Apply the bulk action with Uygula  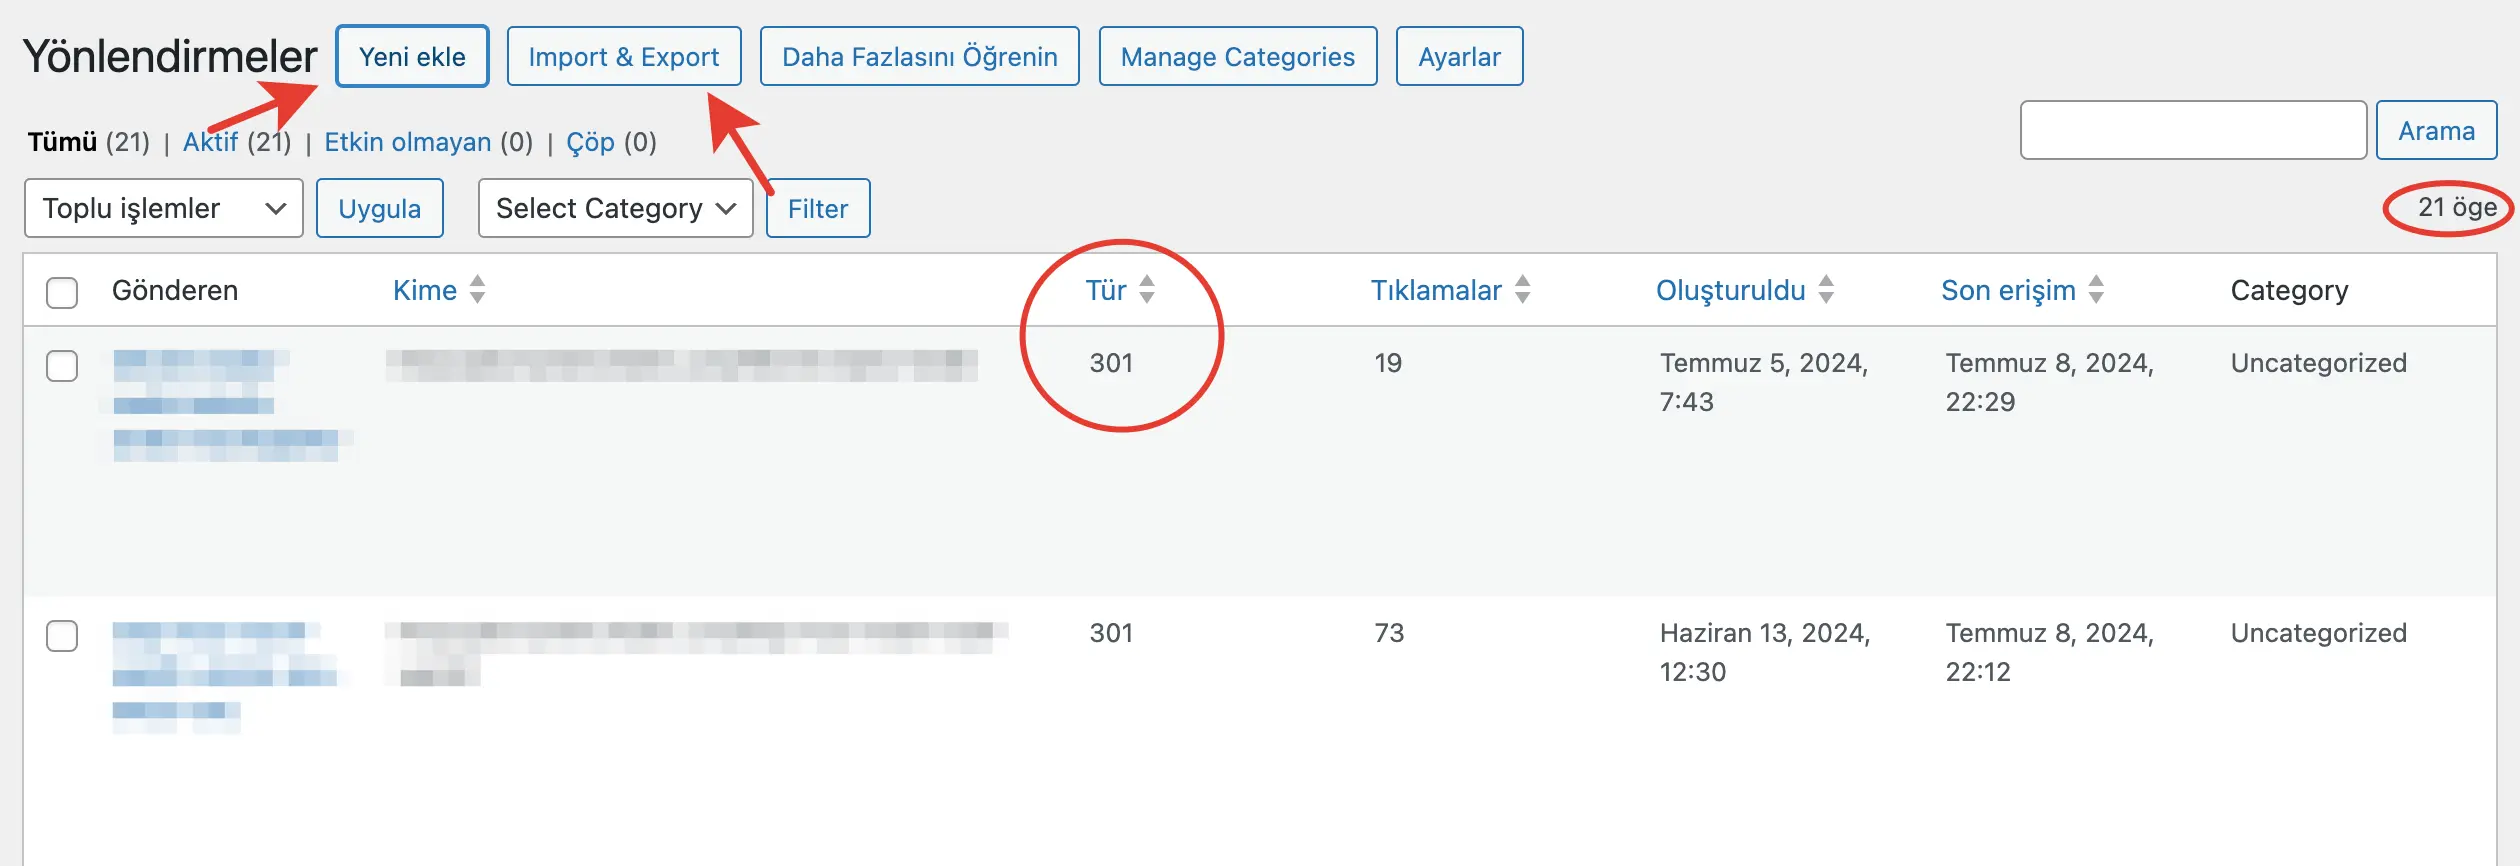coord(379,208)
